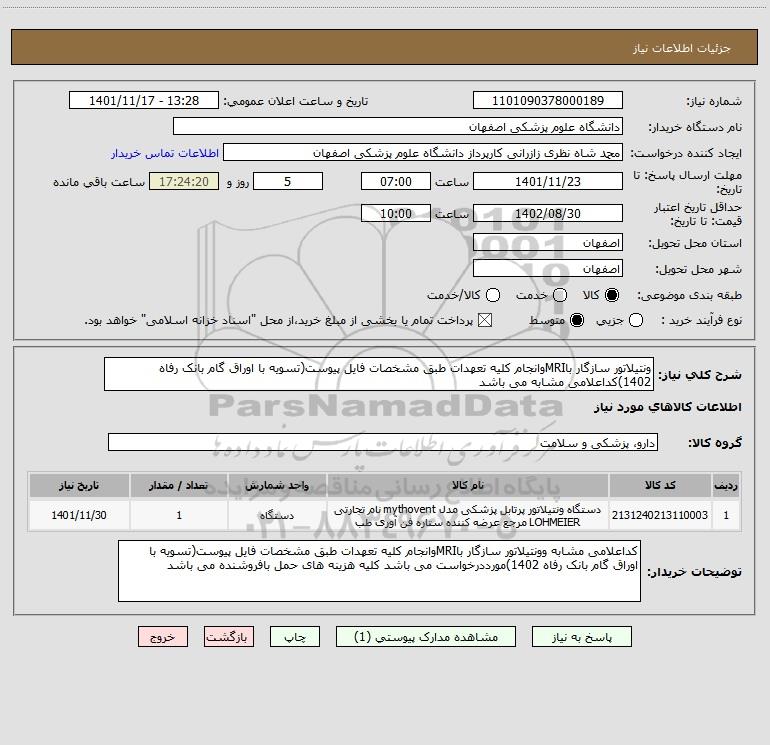Open مشاهده مدارک پیوستی (1) button
The width and height of the screenshot is (770, 745).
pyautogui.click(x=426, y=637)
